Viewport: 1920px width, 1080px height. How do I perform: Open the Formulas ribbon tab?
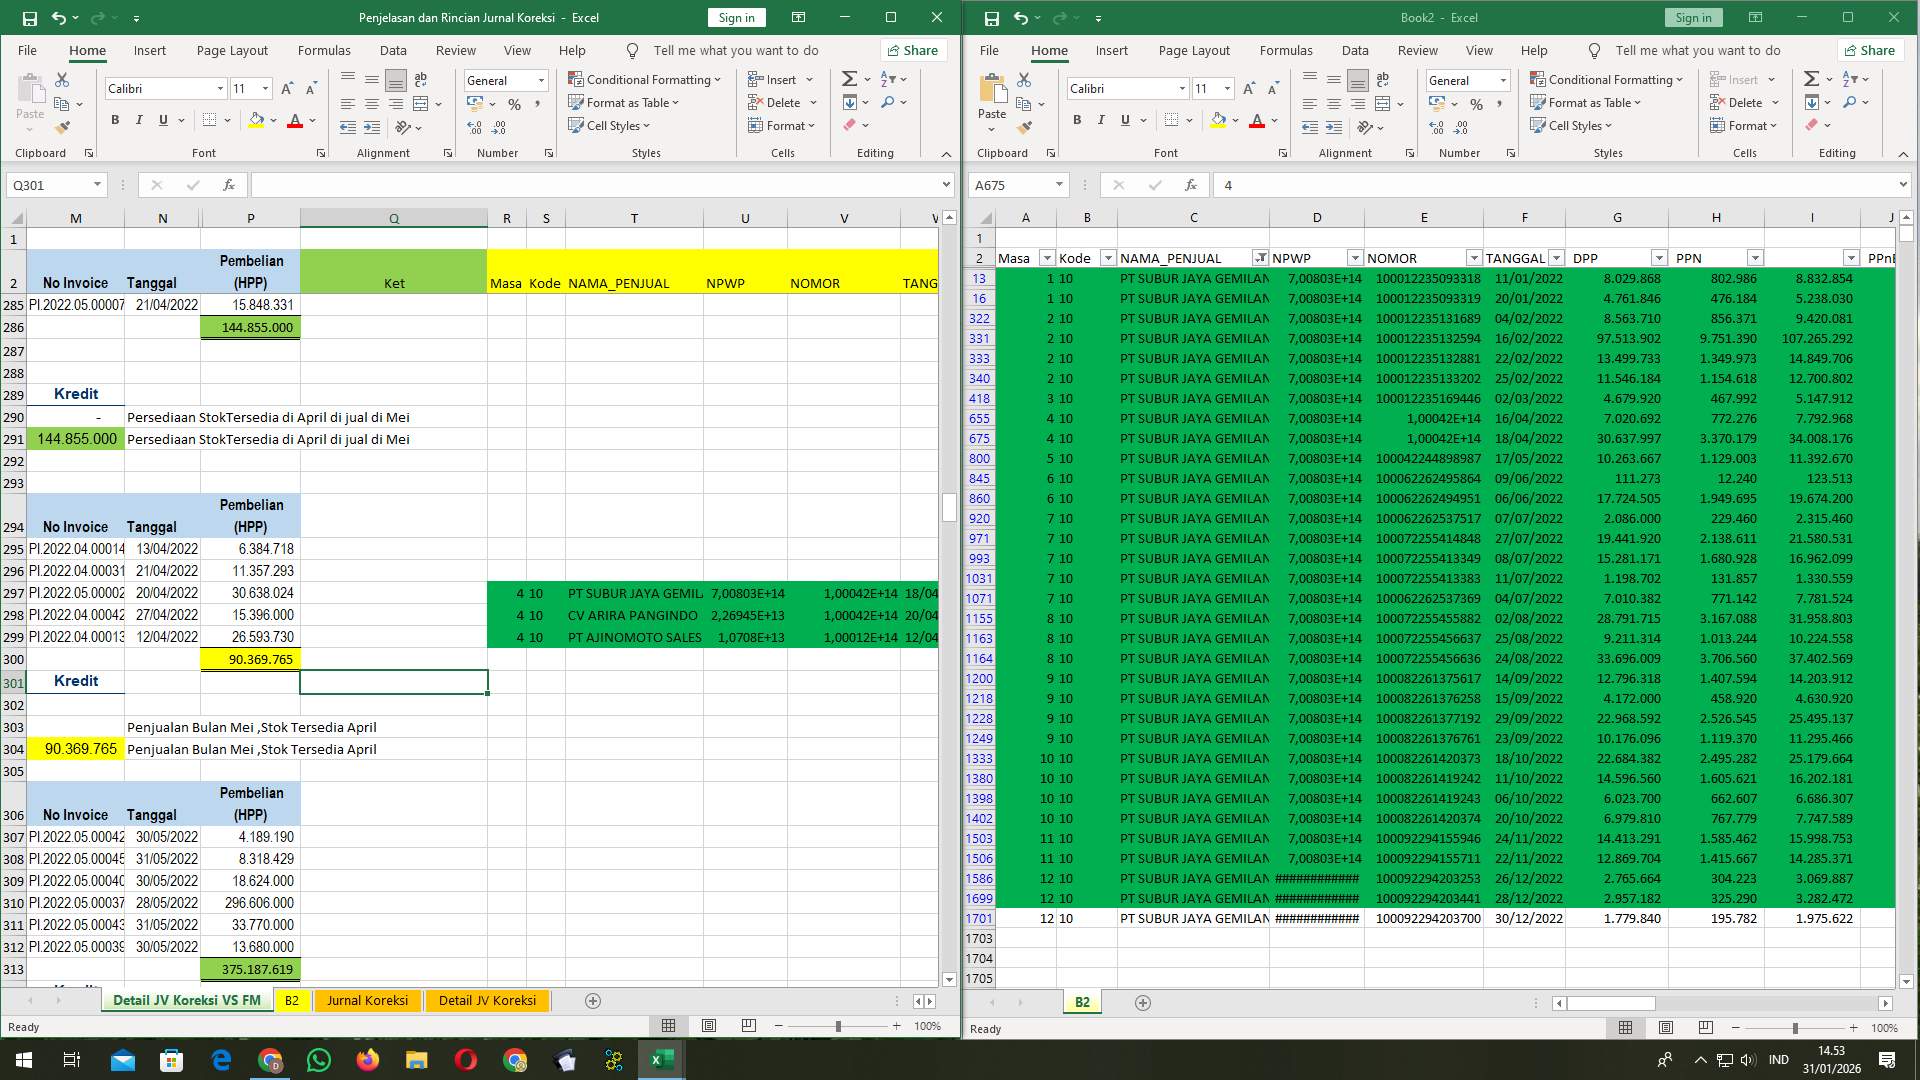pos(324,50)
